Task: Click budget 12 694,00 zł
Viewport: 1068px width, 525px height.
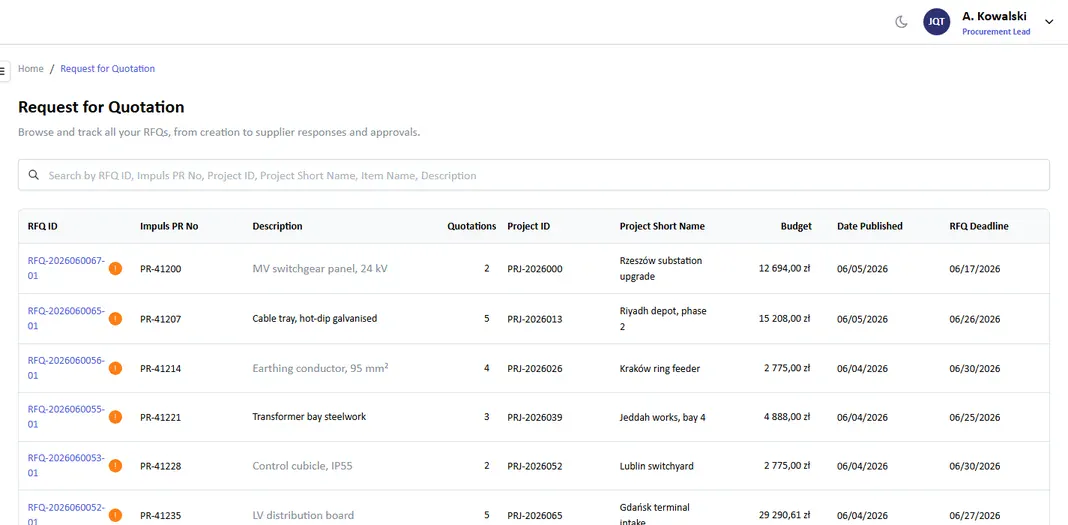Action: pos(784,268)
